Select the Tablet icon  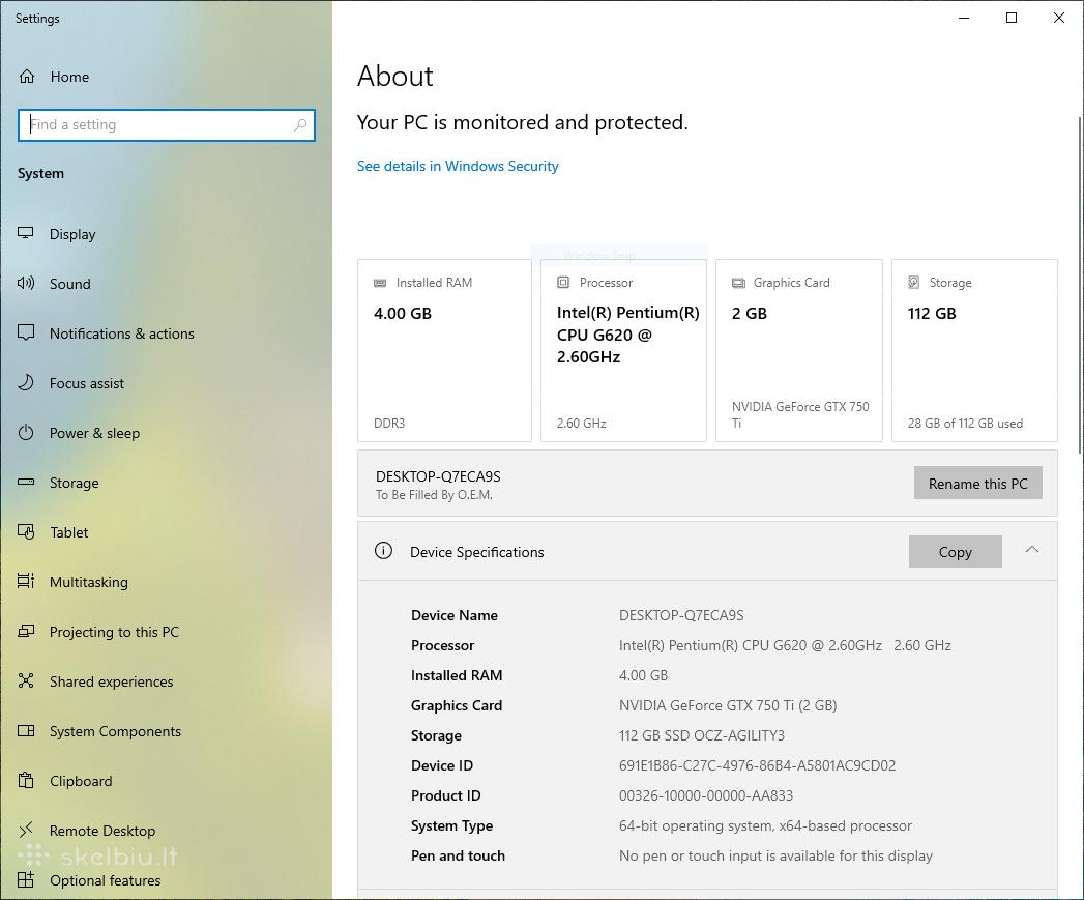tap(26, 532)
